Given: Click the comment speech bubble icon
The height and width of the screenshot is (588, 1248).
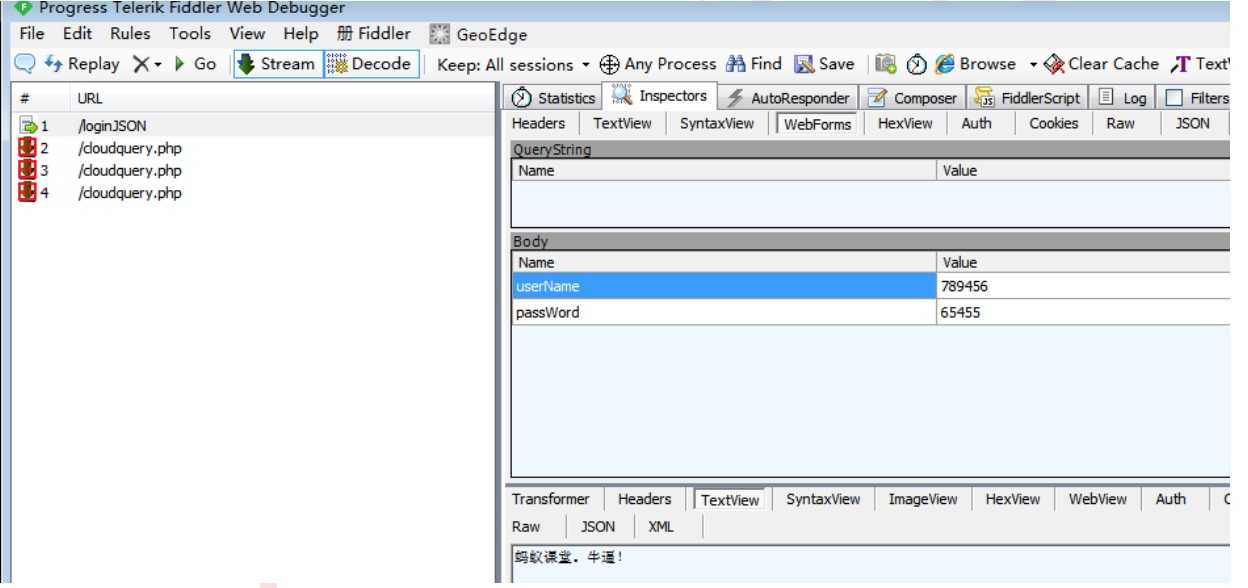Looking at the screenshot, I should pyautogui.click(x=24, y=64).
